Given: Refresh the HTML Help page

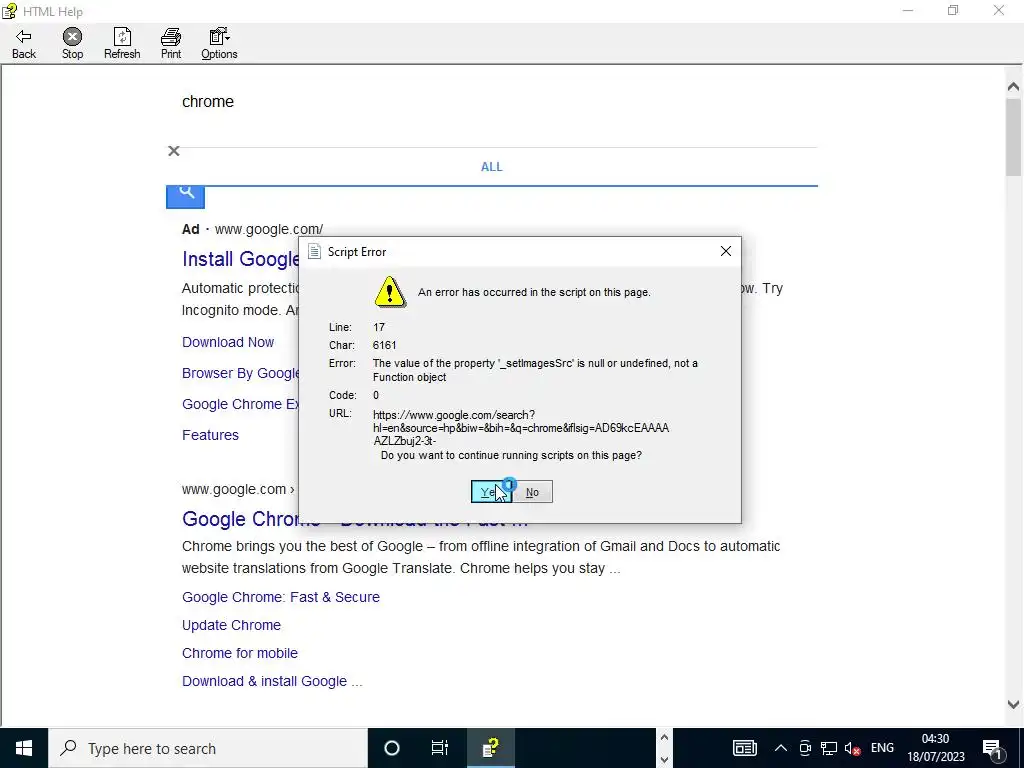Looking at the screenshot, I should pos(122,44).
